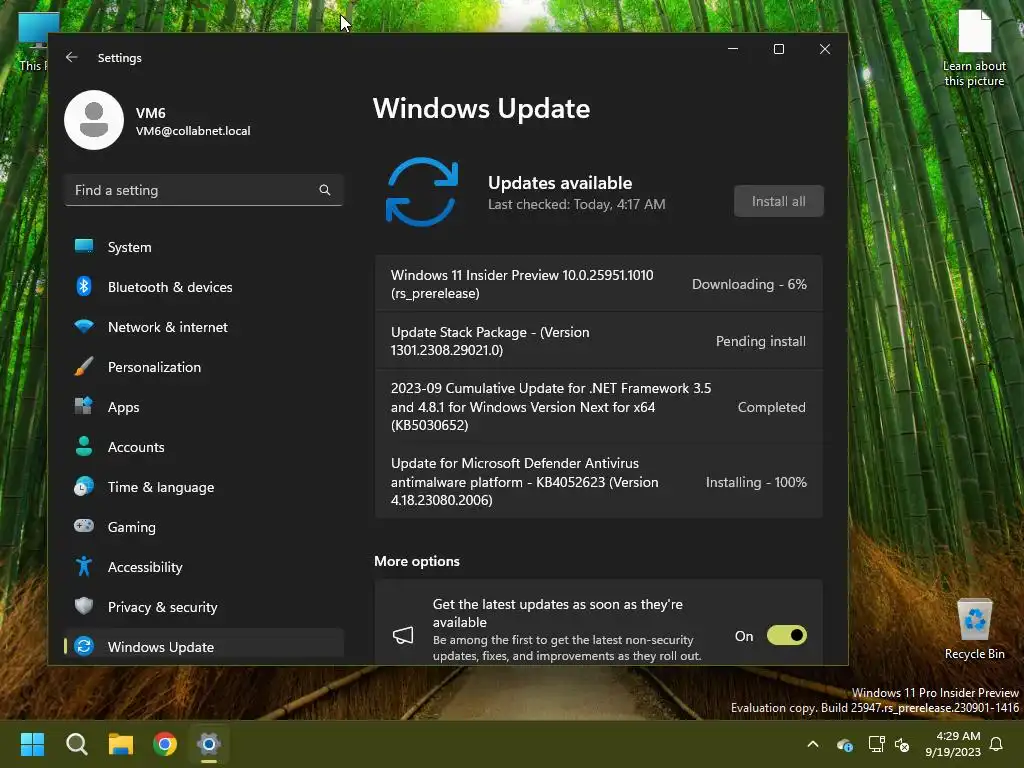This screenshot has height=768, width=1024.
Task: Open the notification bell icon
Action: [x=997, y=744]
